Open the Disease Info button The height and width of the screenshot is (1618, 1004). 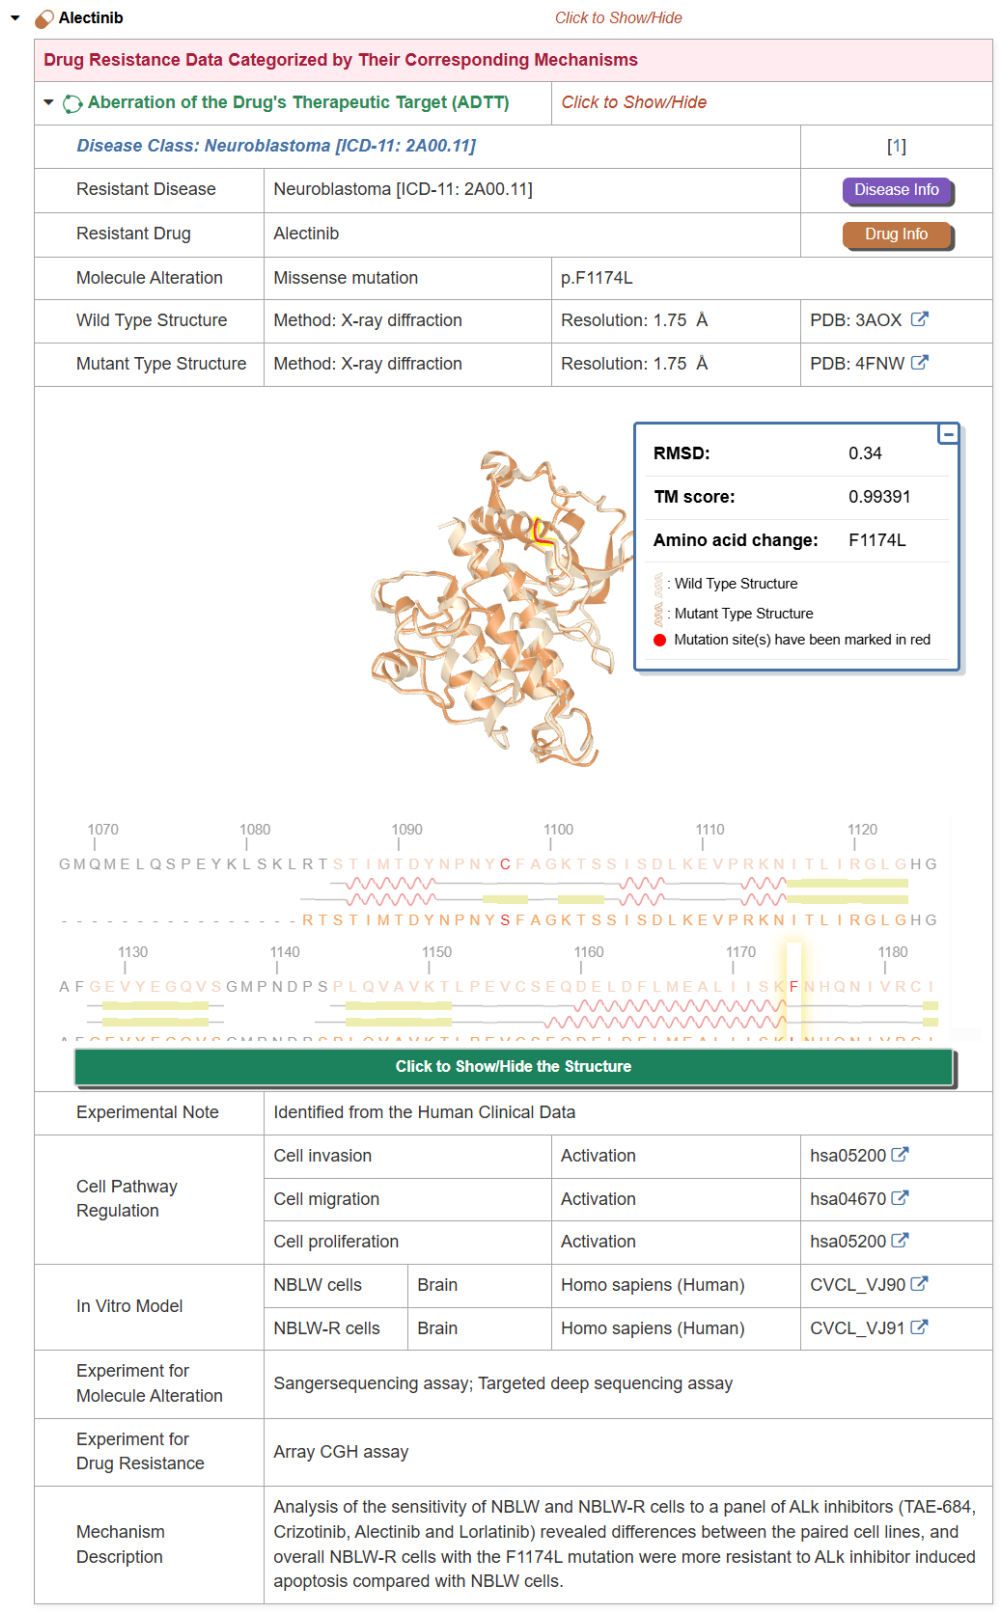[x=895, y=190]
